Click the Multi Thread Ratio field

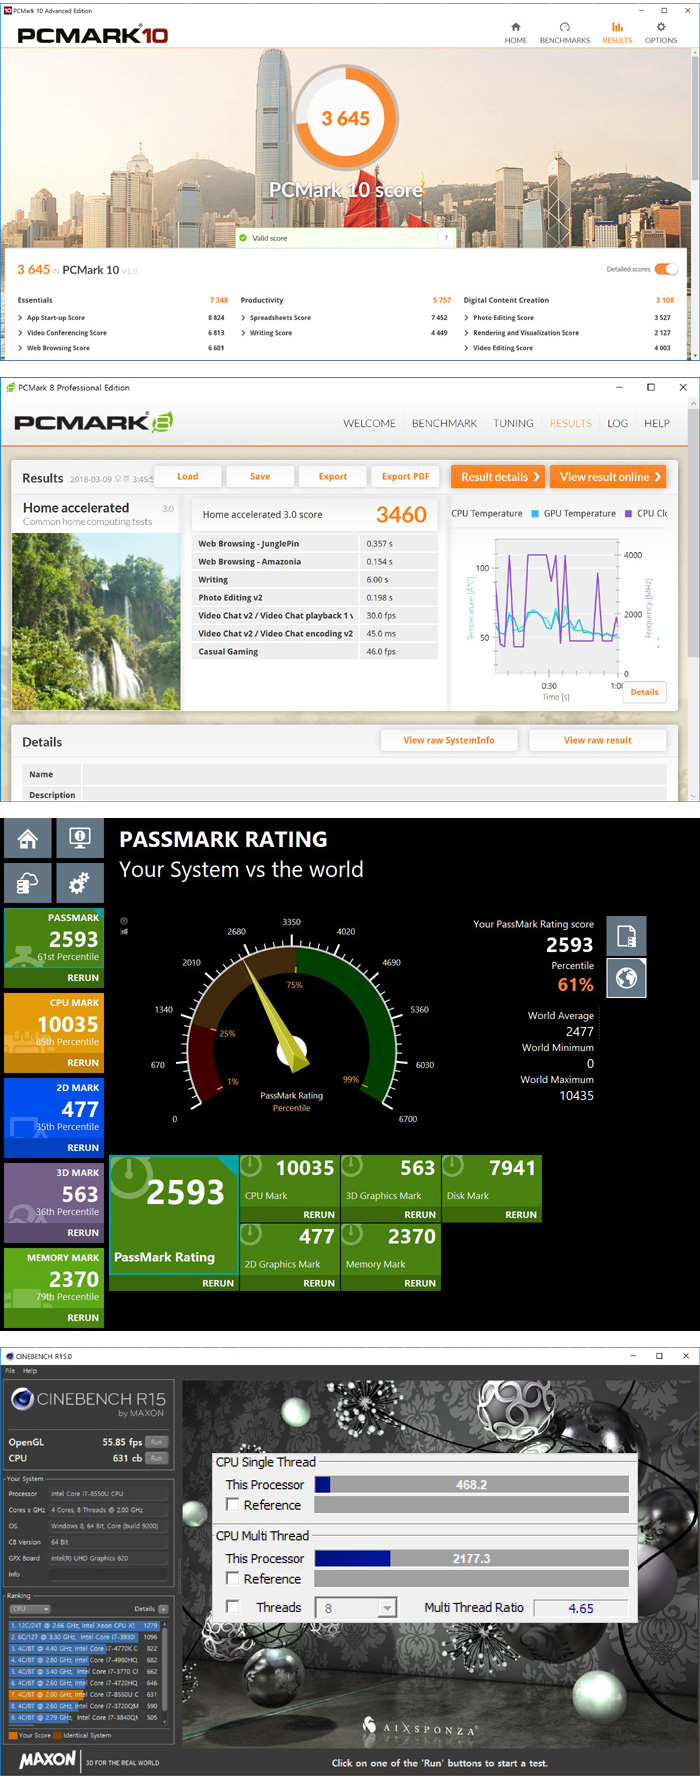tap(581, 1608)
